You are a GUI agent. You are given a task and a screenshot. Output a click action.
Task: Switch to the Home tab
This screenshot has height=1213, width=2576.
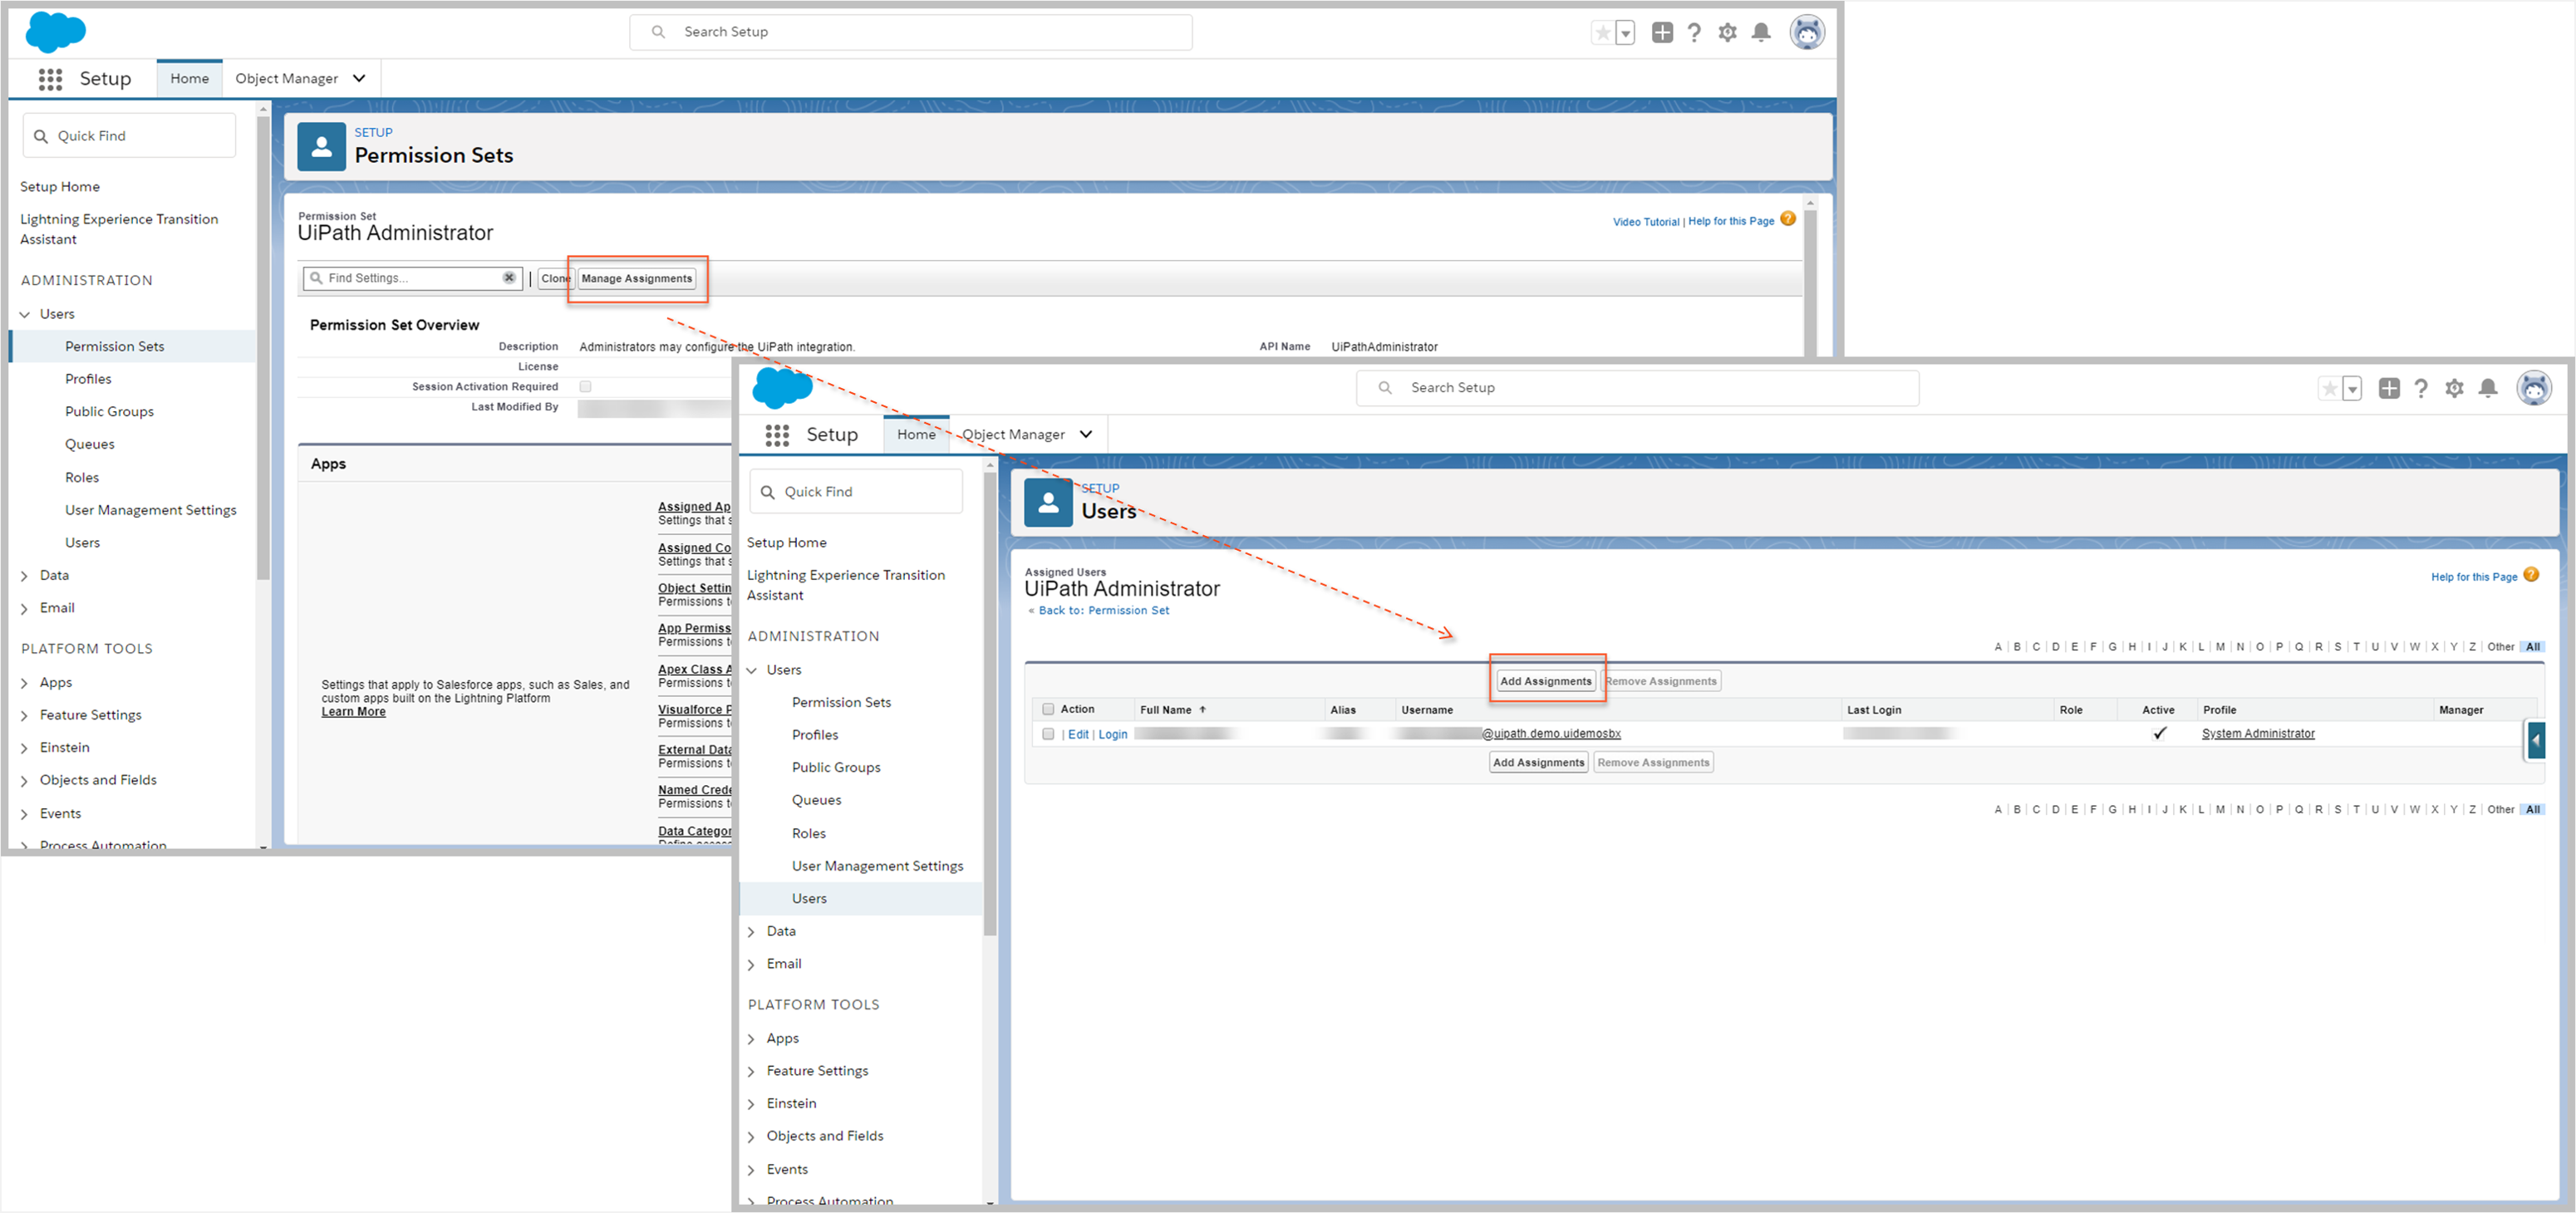189,78
